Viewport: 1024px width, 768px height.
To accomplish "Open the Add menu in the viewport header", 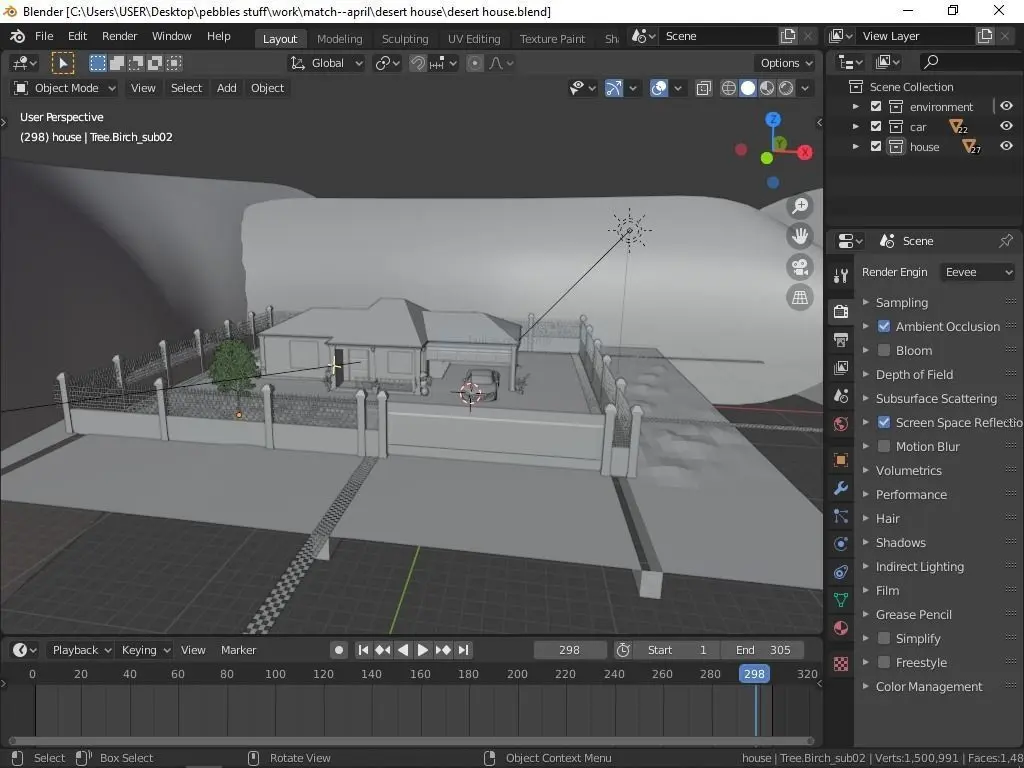I will pyautogui.click(x=227, y=88).
